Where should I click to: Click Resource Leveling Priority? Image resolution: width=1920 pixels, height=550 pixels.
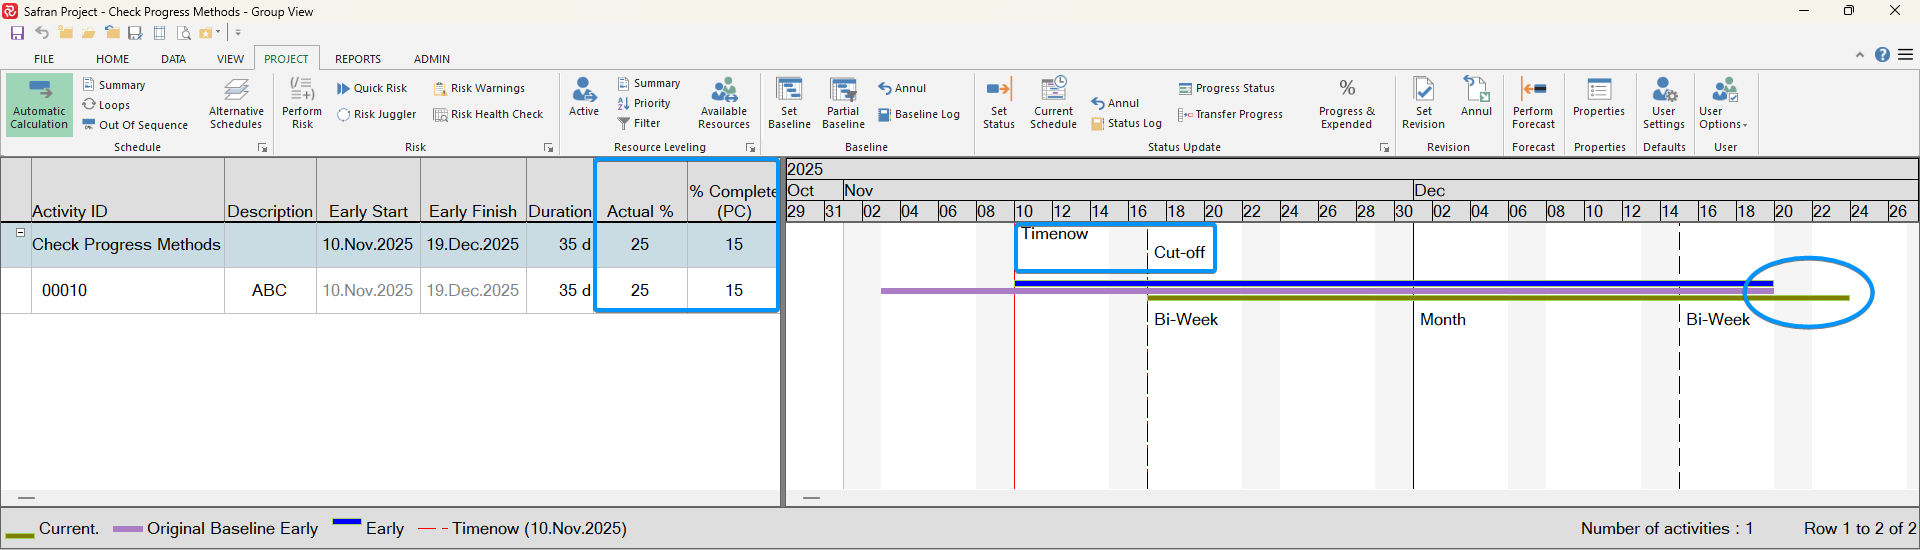coord(643,103)
